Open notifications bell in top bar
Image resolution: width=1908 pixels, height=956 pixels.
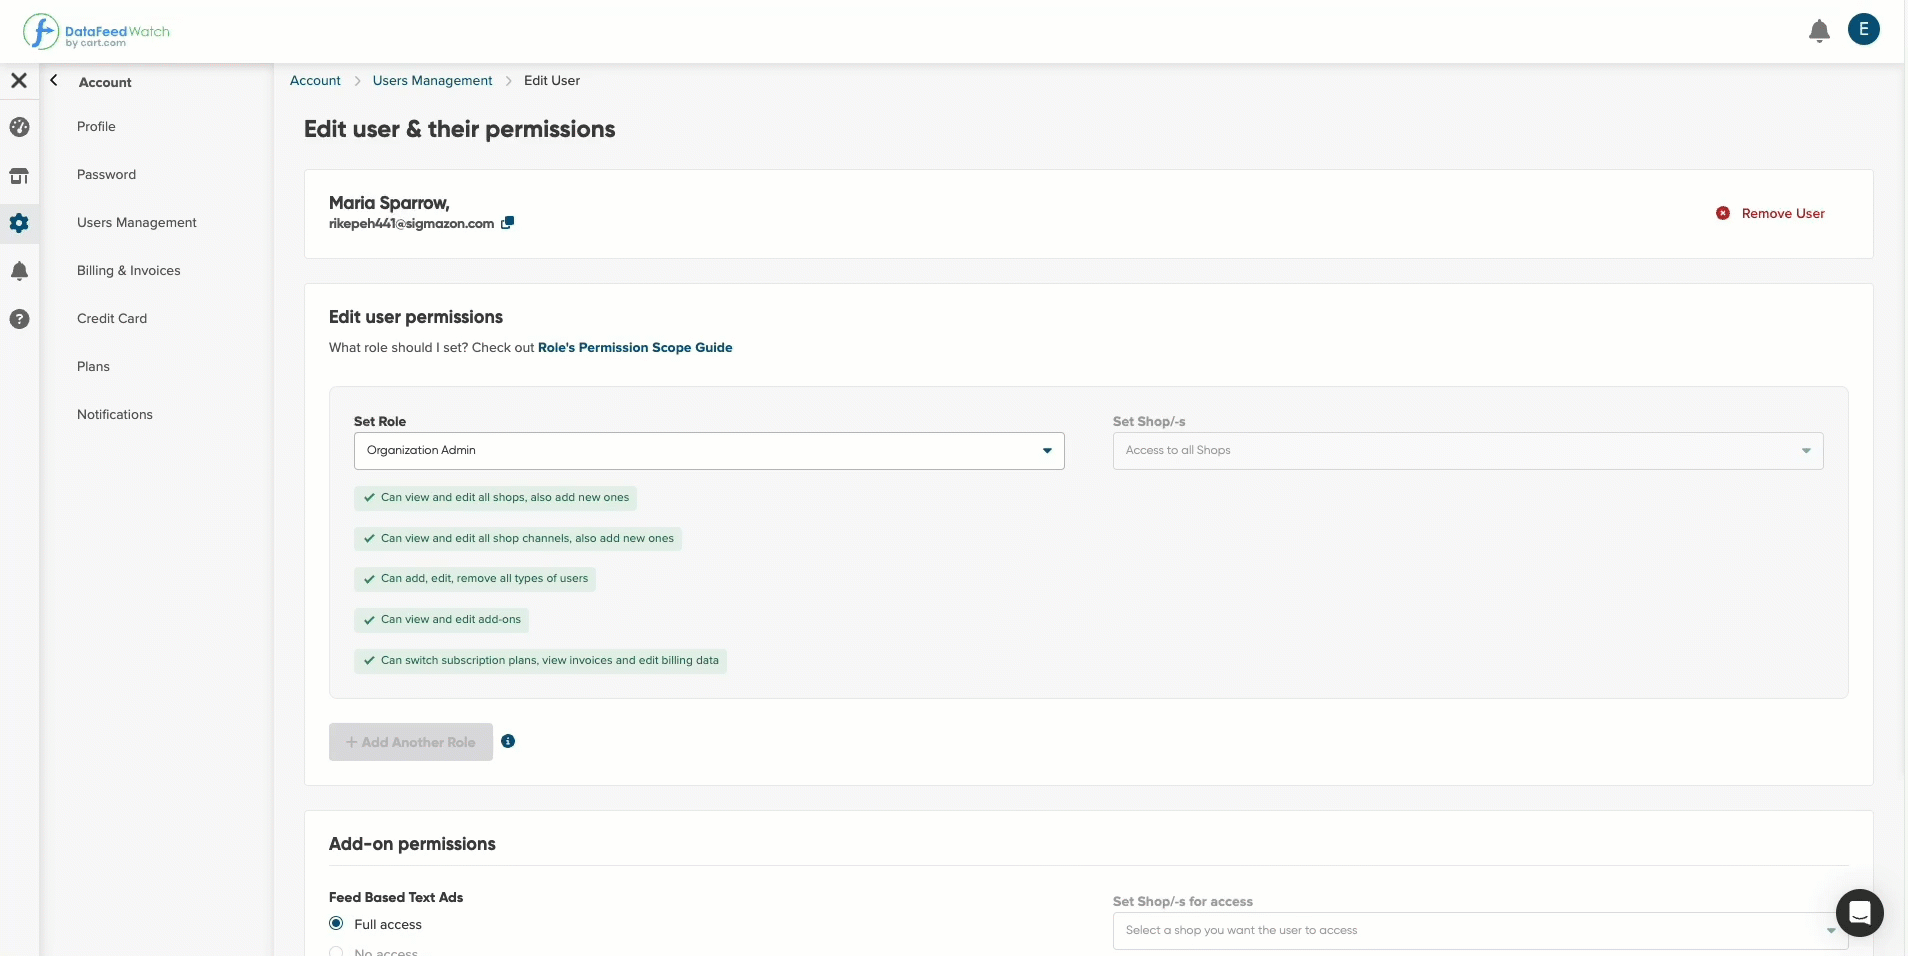(x=1819, y=31)
